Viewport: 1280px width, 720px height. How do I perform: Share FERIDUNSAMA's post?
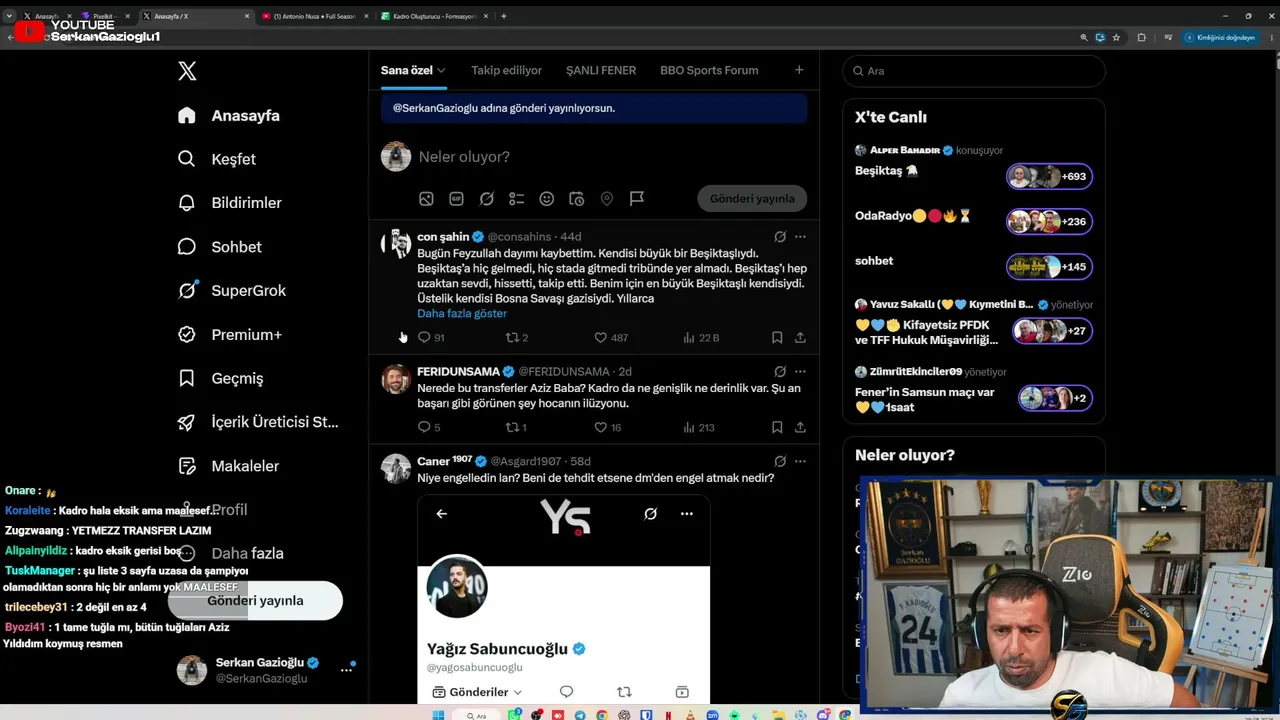click(x=800, y=427)
